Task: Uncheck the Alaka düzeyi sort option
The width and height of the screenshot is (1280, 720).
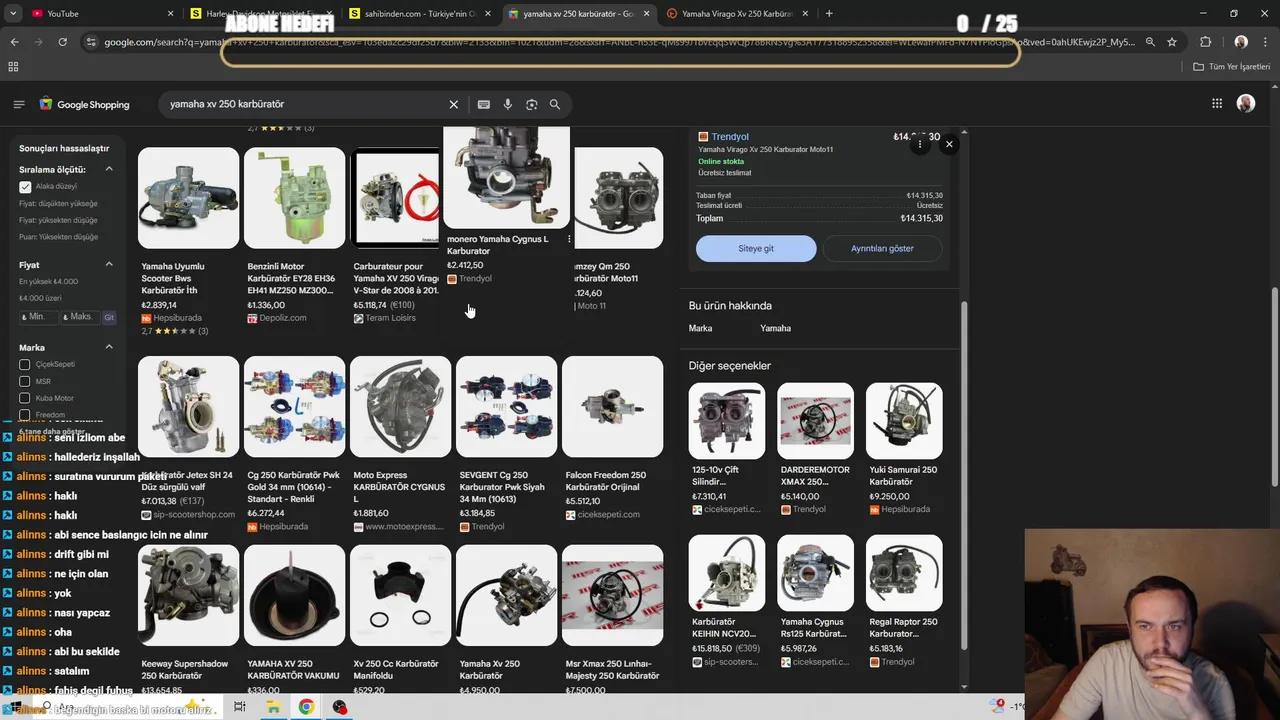Action: [25, 187]
